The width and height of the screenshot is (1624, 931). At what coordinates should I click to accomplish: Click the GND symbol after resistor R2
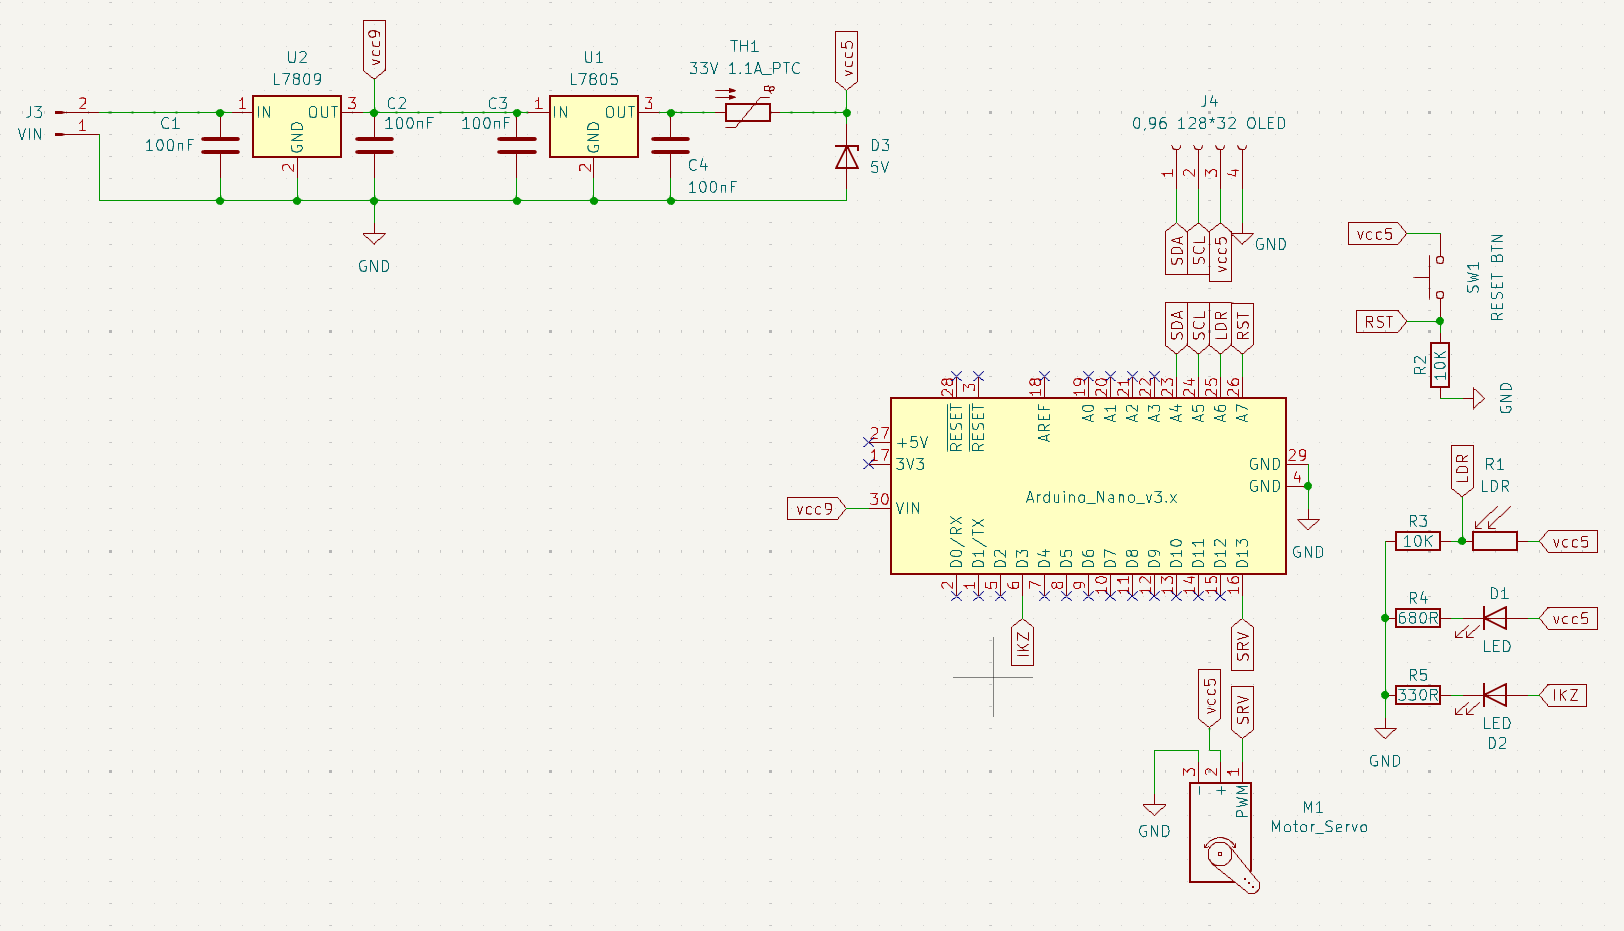tap(1477, 398)
